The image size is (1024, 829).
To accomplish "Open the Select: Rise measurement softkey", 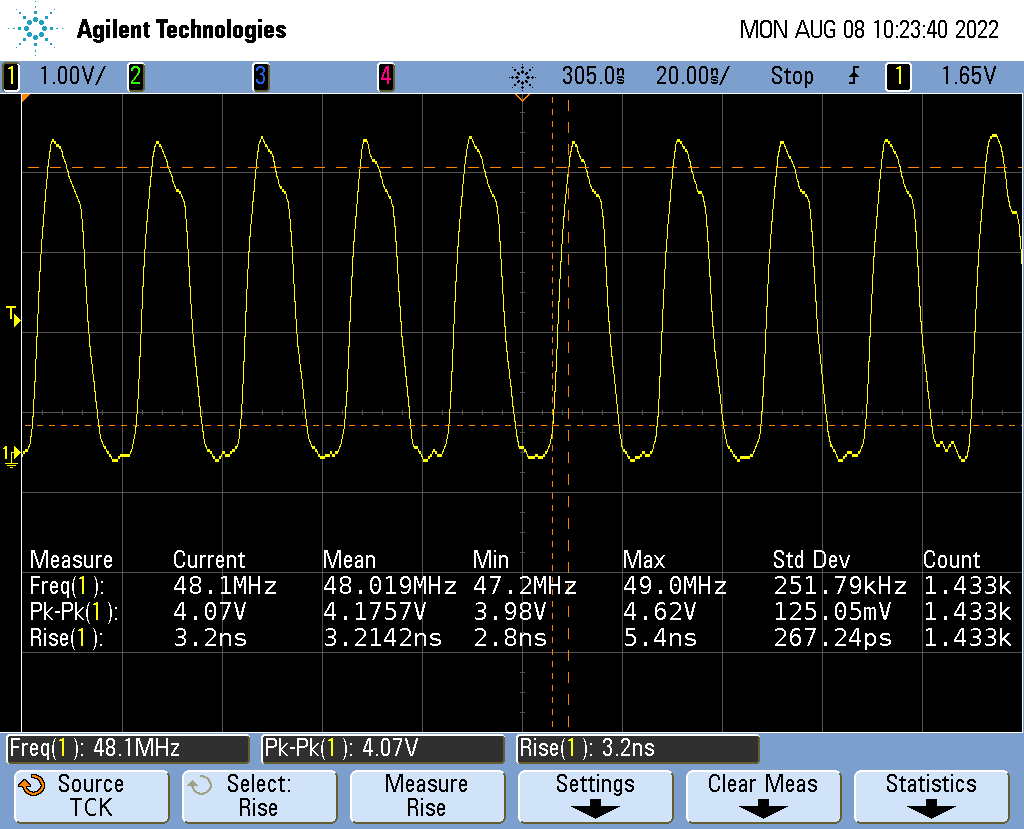I will [x=259, y=796].
